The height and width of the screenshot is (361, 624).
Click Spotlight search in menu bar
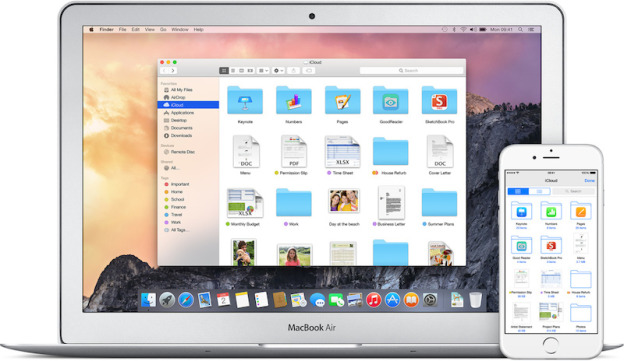click(x=520, y=29)
